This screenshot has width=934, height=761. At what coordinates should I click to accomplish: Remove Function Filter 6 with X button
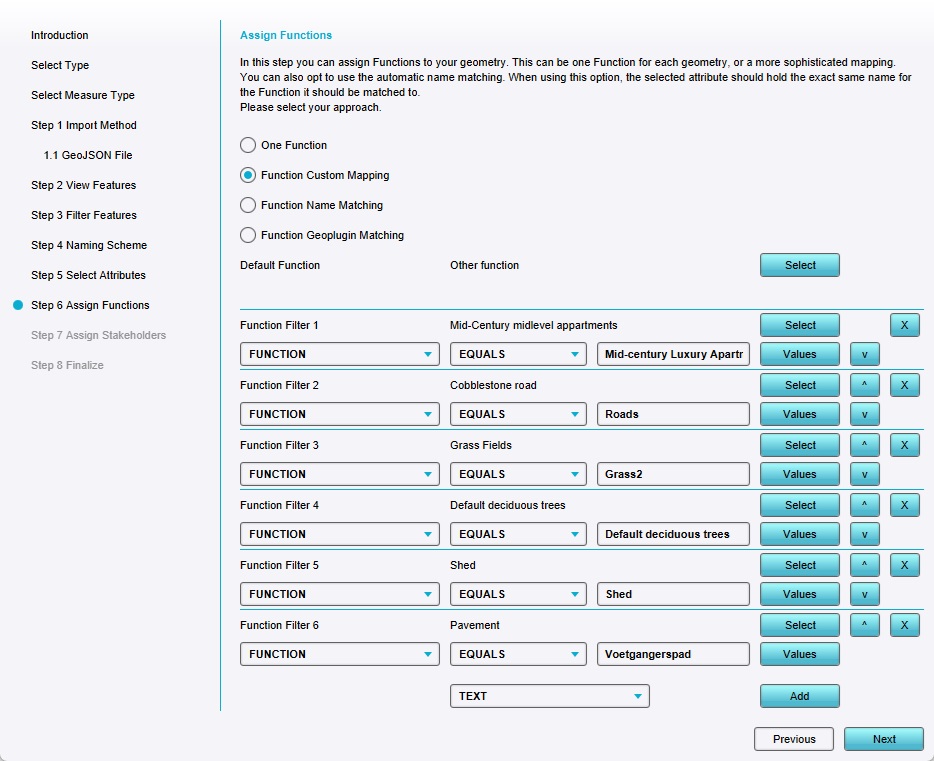(904, 625)
